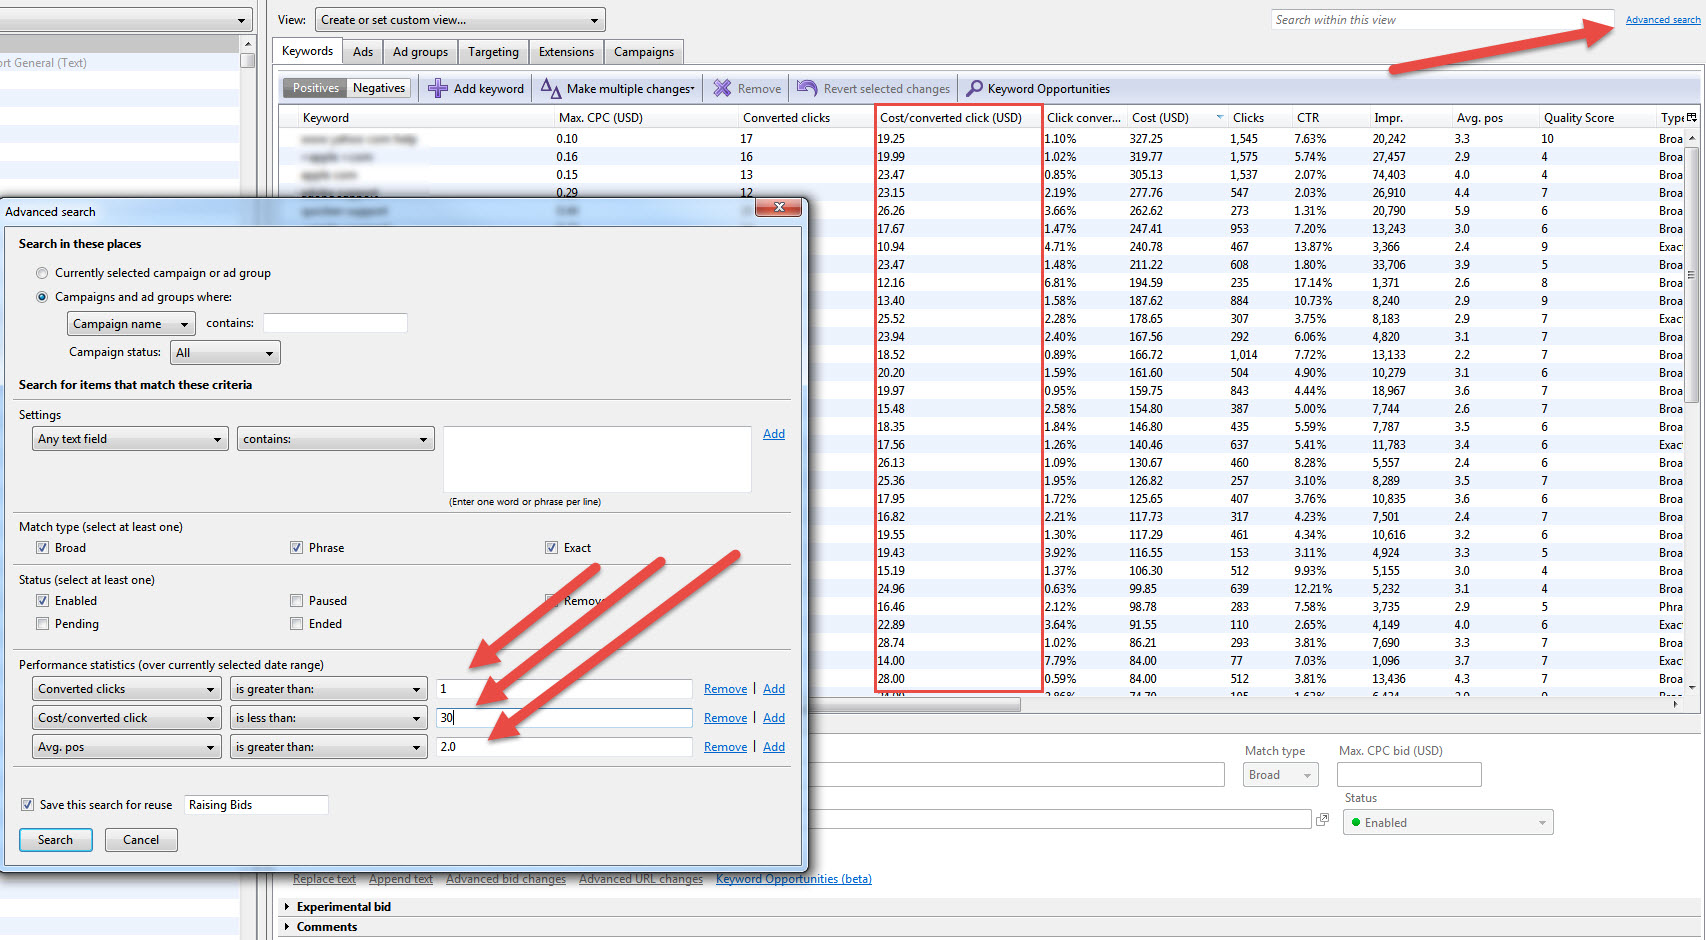Open Keyword Opportunities magnifier icon

[974, 88]
